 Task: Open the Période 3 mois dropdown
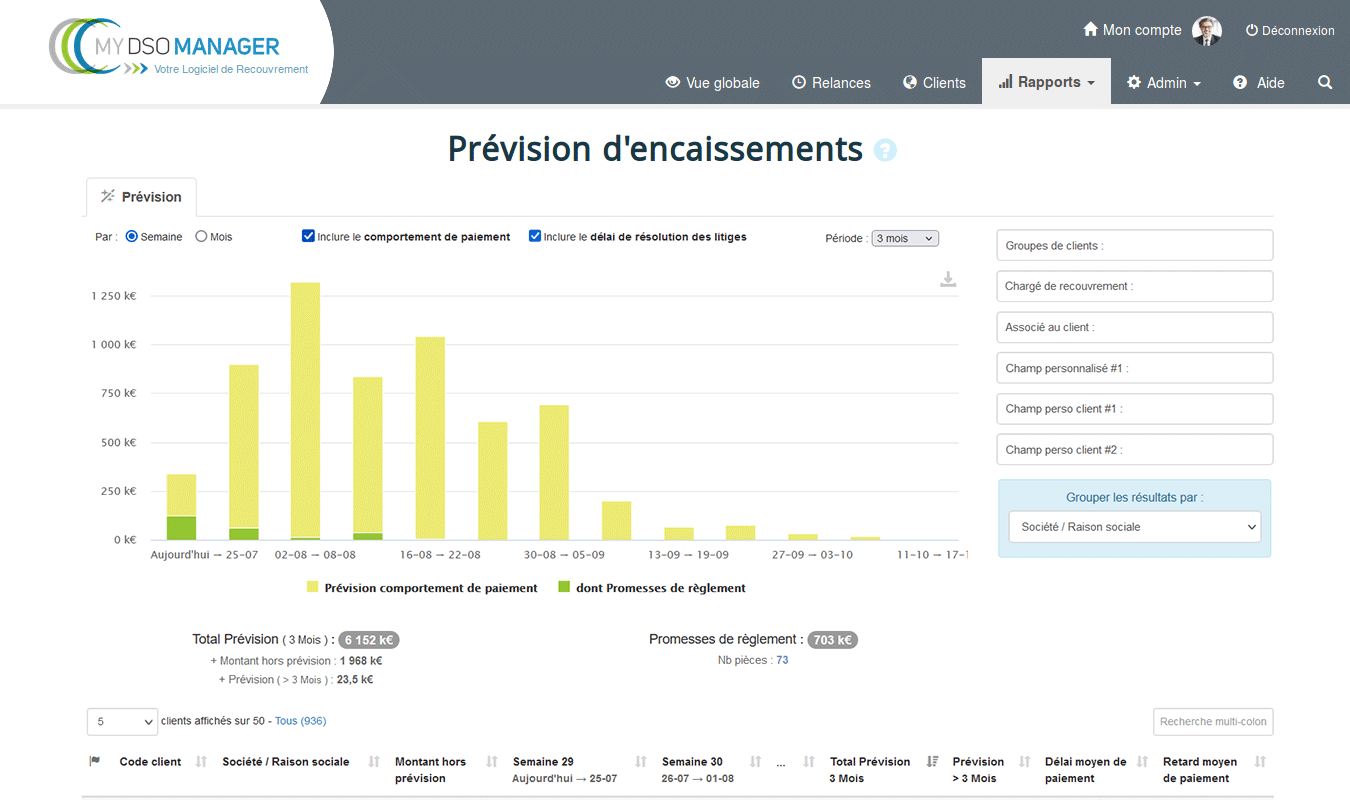(904, 238)
